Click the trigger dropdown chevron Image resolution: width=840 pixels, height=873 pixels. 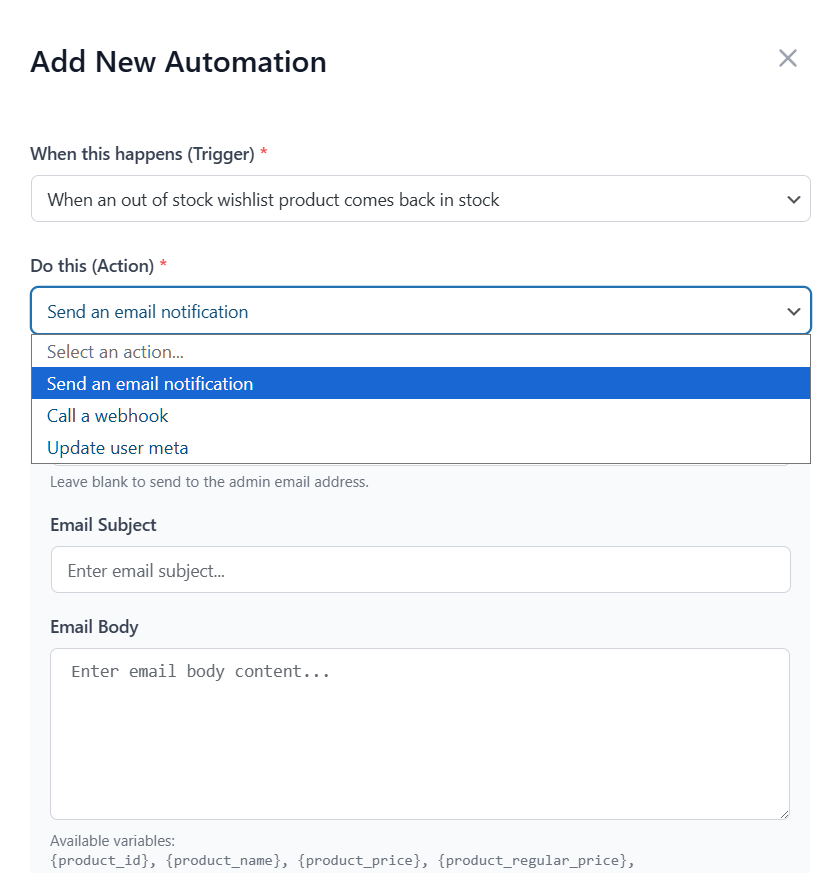795,199
